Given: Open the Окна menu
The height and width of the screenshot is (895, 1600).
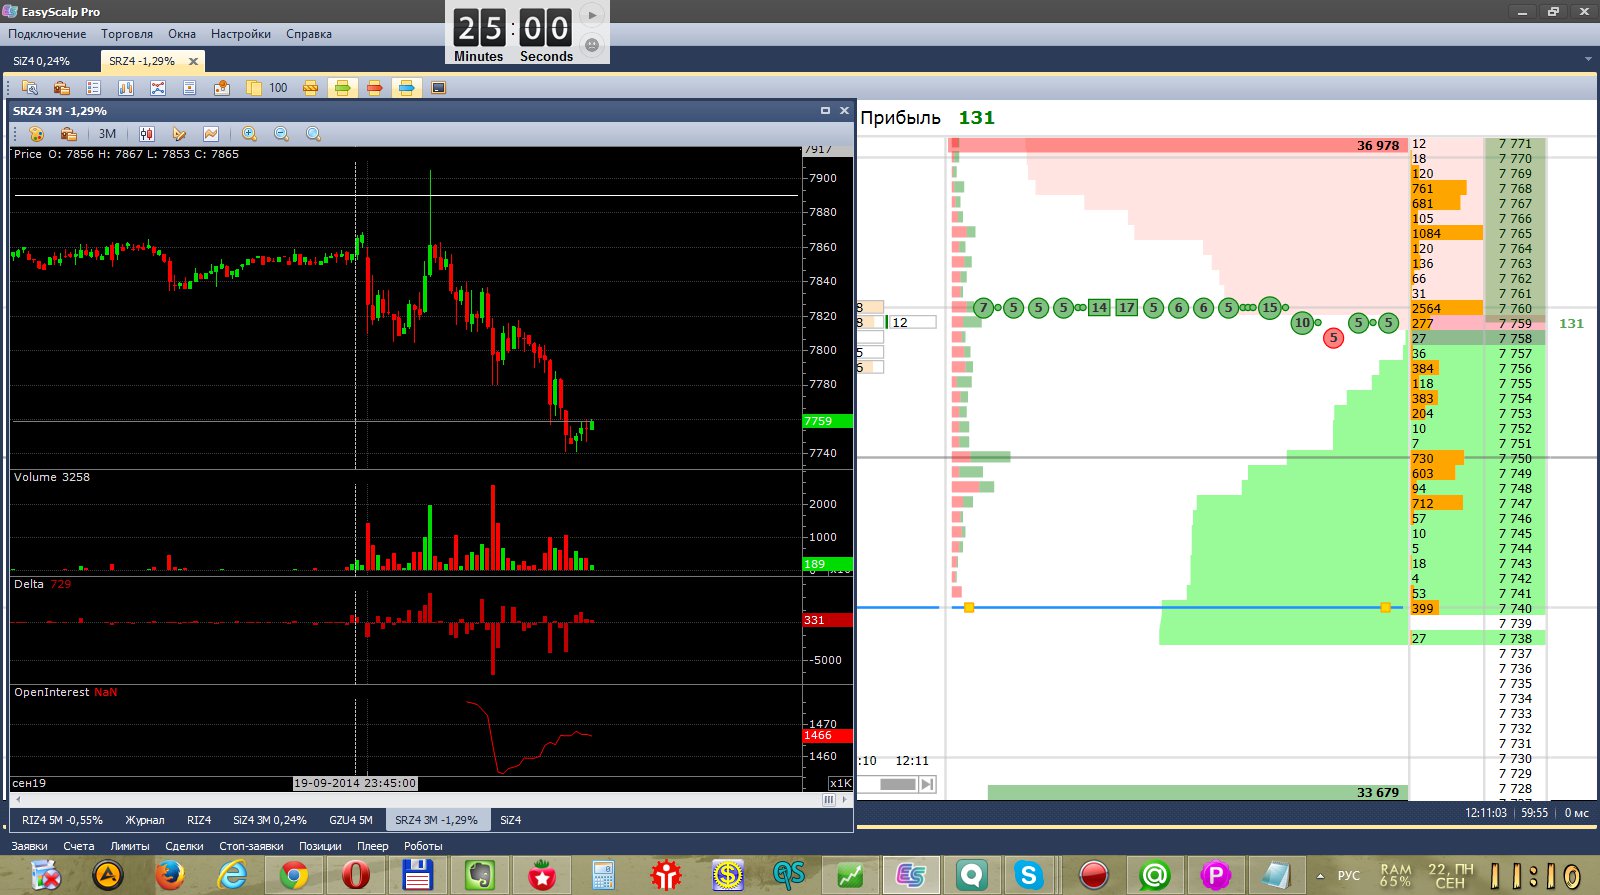Looking at the screenshot, I should [182, 34].
